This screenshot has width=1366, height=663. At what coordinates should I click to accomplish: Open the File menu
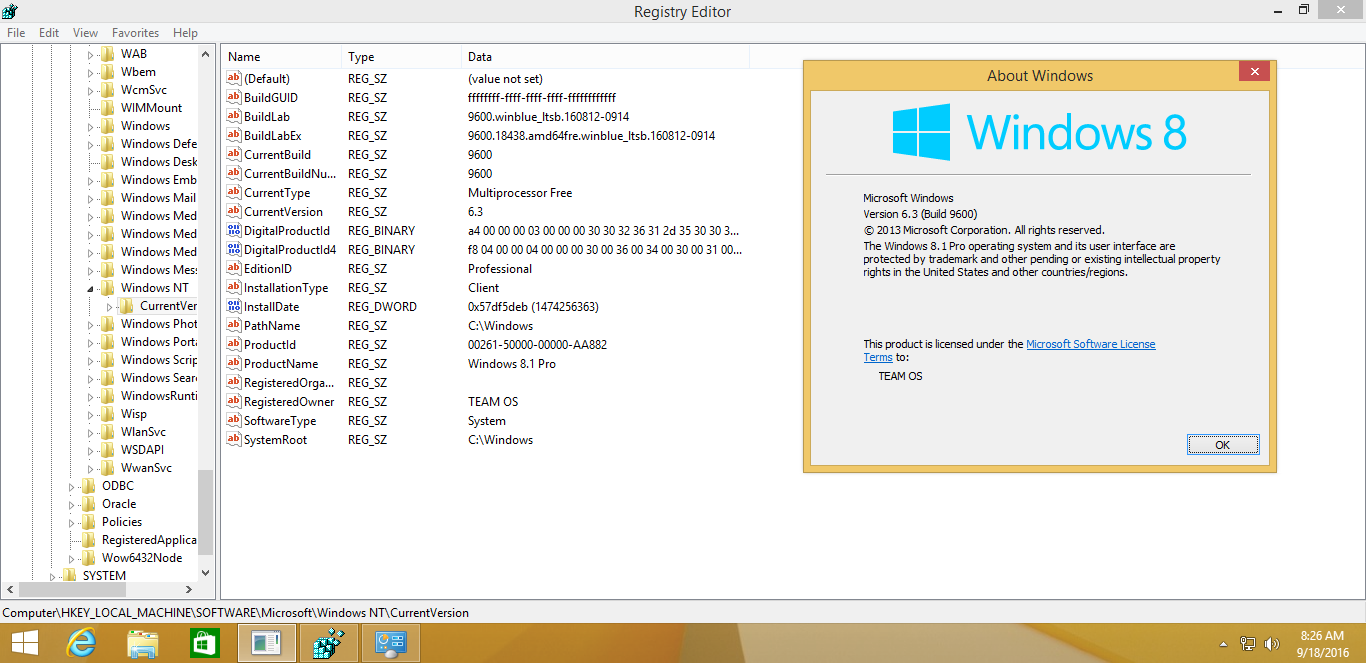point(16,33)
